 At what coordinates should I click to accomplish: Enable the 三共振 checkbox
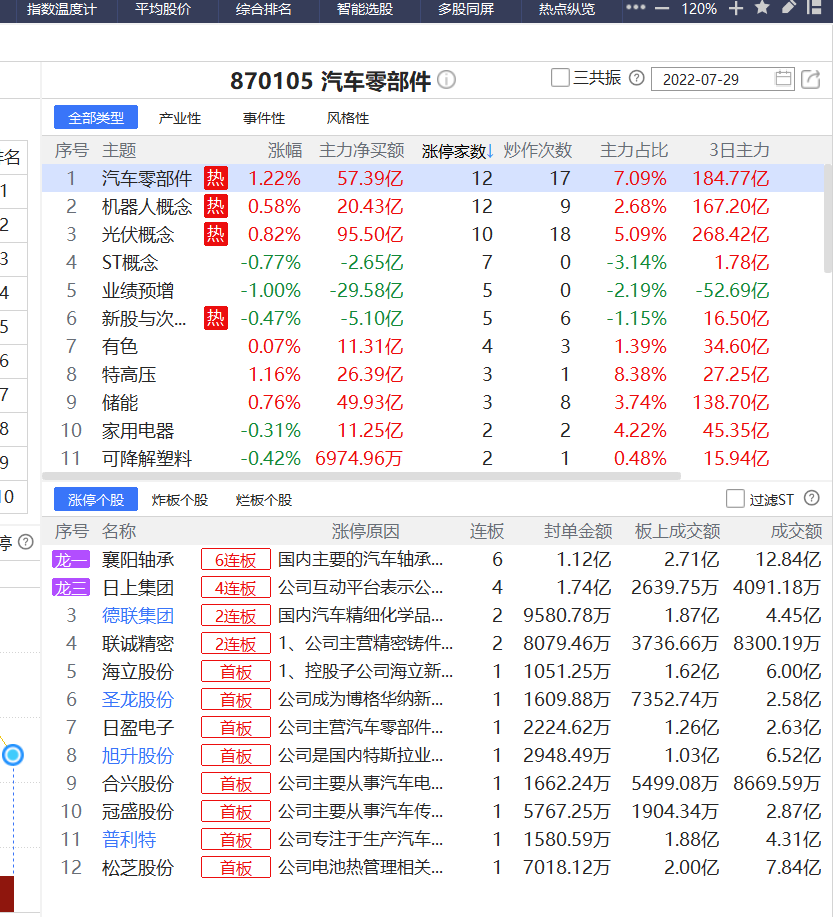tap(560, 78)
